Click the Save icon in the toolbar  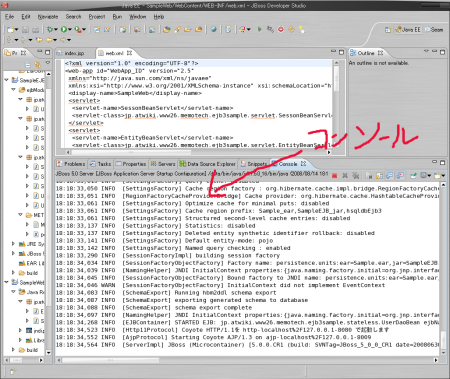25,30
